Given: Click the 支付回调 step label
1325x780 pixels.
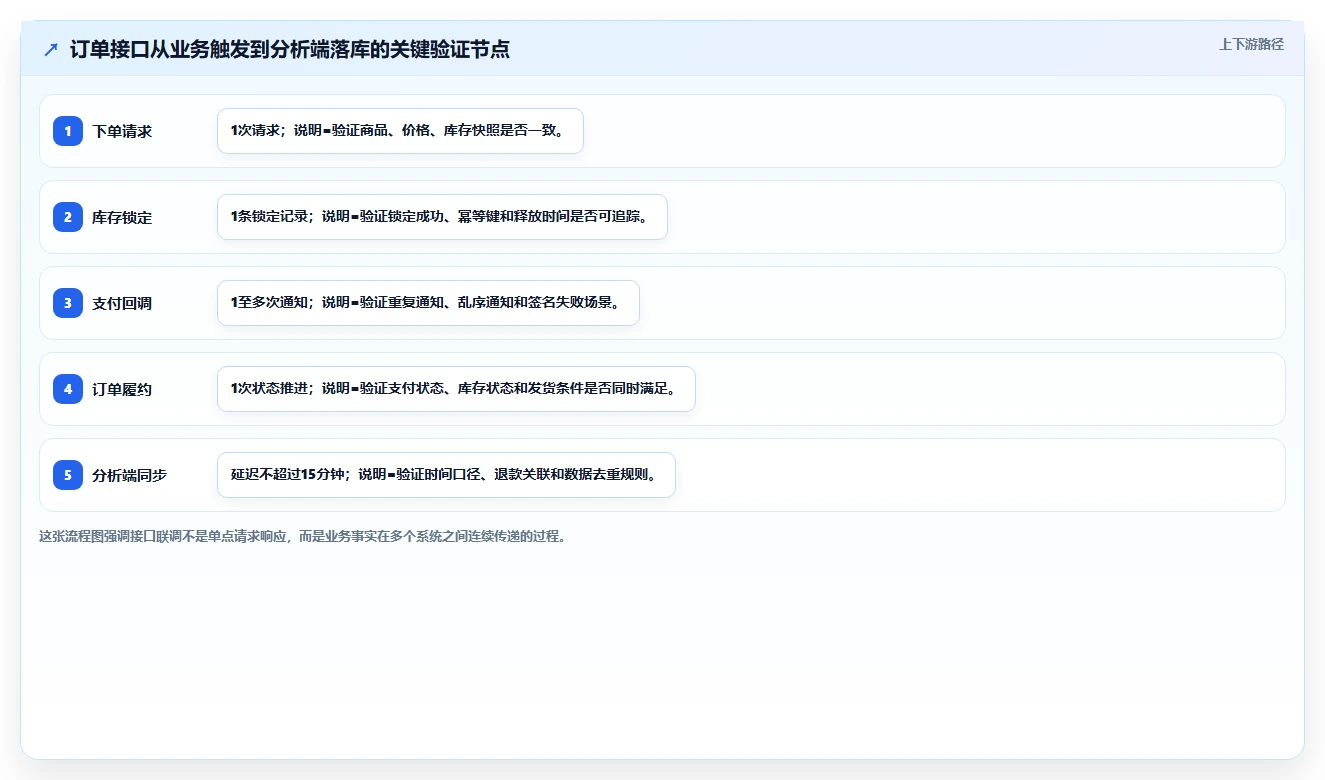Looking at the screenshot, I should [x=122, y=303].
